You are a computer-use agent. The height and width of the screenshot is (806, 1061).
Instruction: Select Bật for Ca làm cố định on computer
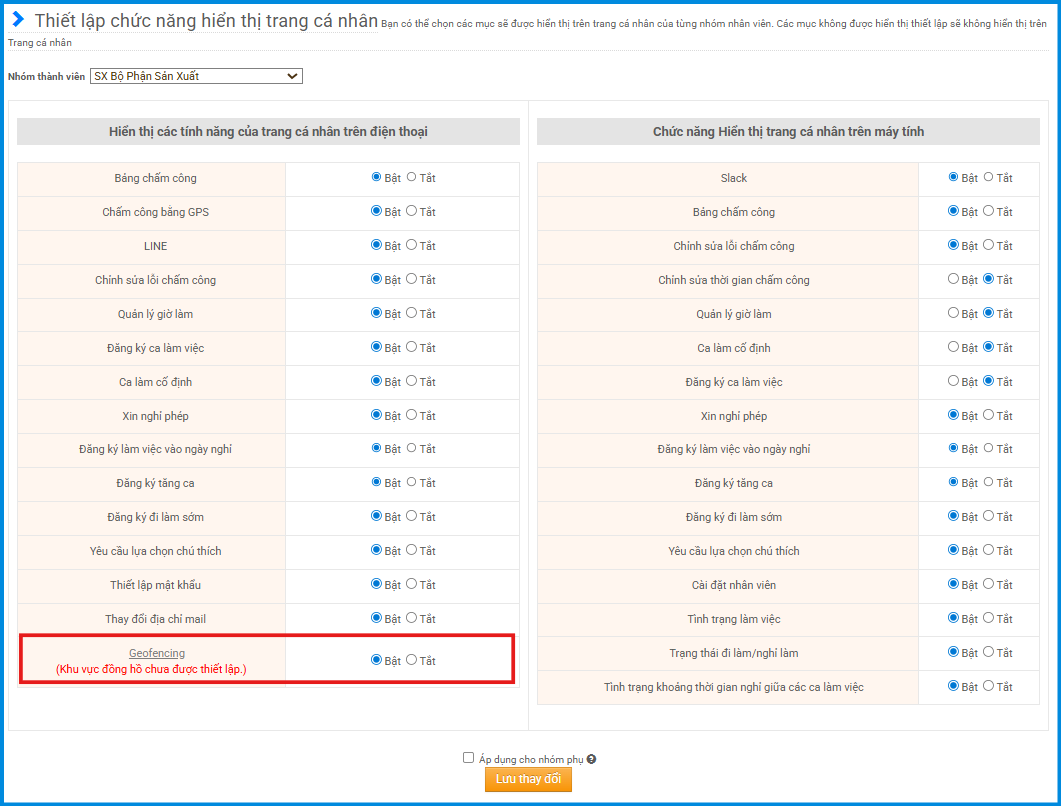(x=953, y=347)
